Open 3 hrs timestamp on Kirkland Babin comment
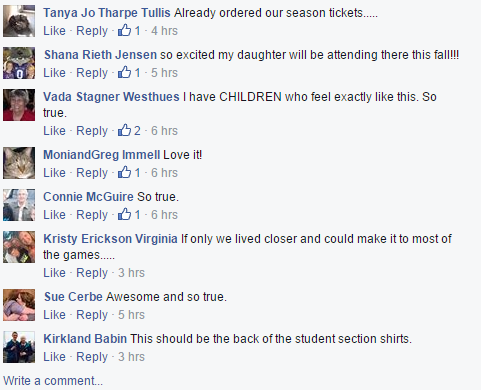Image resolution: width=481 pixels, height=390 pixels. 131,357
